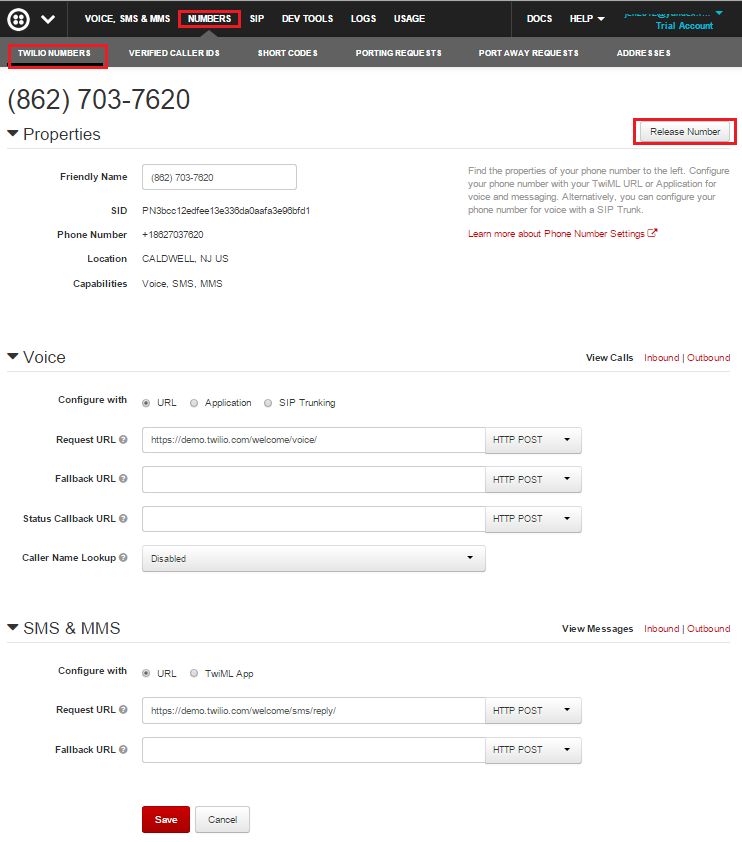
Task: Switch to Verified Caller IDs tab
Action: click(x=174, y=53)
